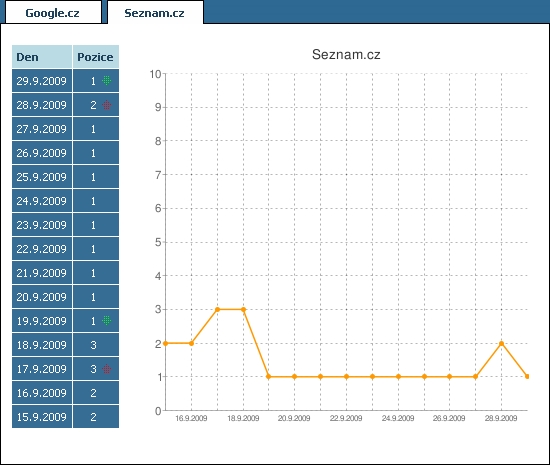This screenshot has width=550, height=465.
Task: Select the 28.9.2009 date cell
Action: pos(42,105)
